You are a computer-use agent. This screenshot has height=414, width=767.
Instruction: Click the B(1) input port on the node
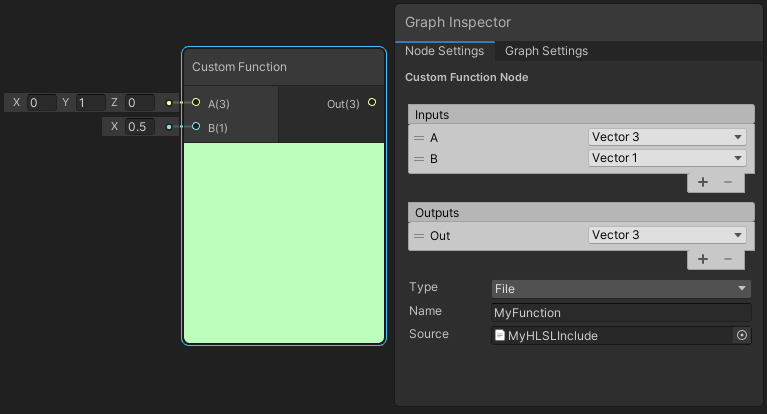tap(196, 127)
